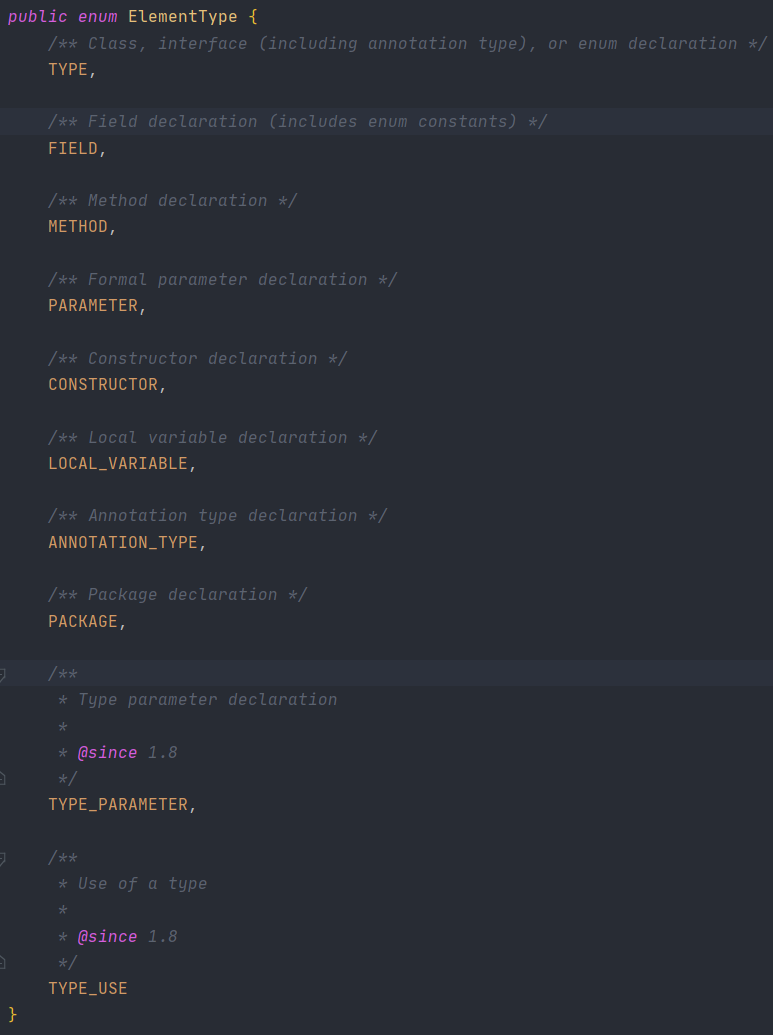Click the @since tag above TYPE_PARAMETER
This screenshot has width=773, height=1035.
pyautogui.click(x=108, y=752)
